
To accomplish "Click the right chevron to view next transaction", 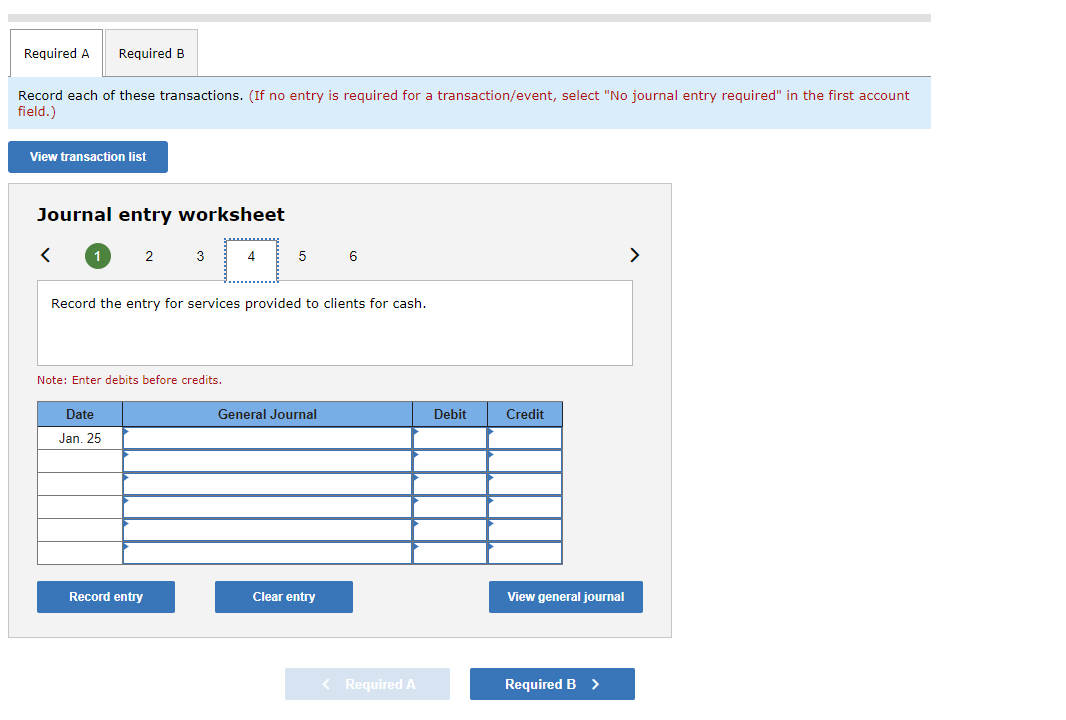I will 634,255.
